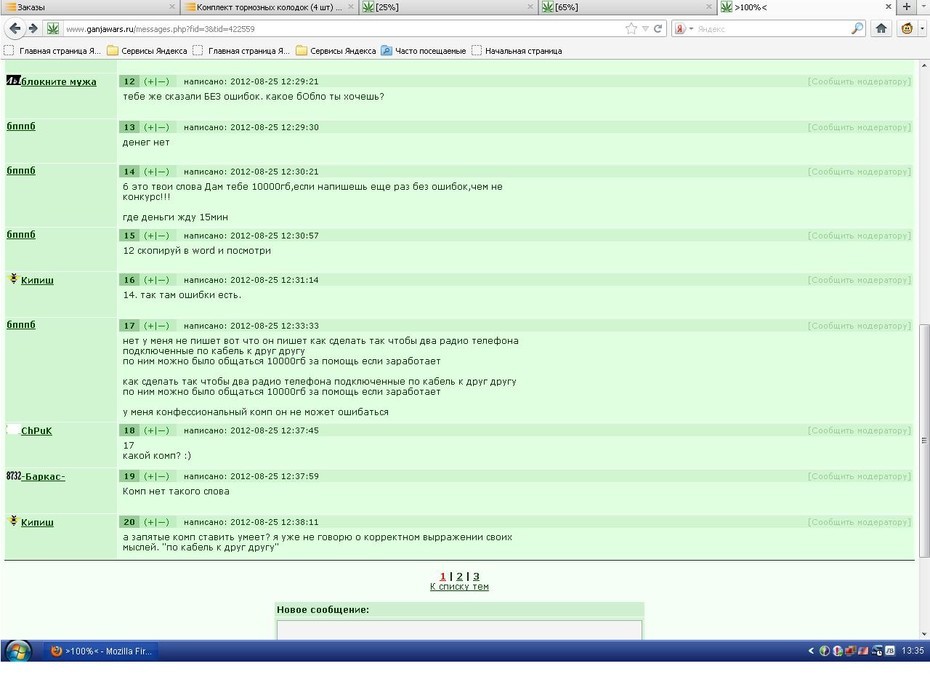The height and width of the screenshot is (698, 930).
Task: Click scroll down arrow of page scrollbar
Action: [924, 633]
